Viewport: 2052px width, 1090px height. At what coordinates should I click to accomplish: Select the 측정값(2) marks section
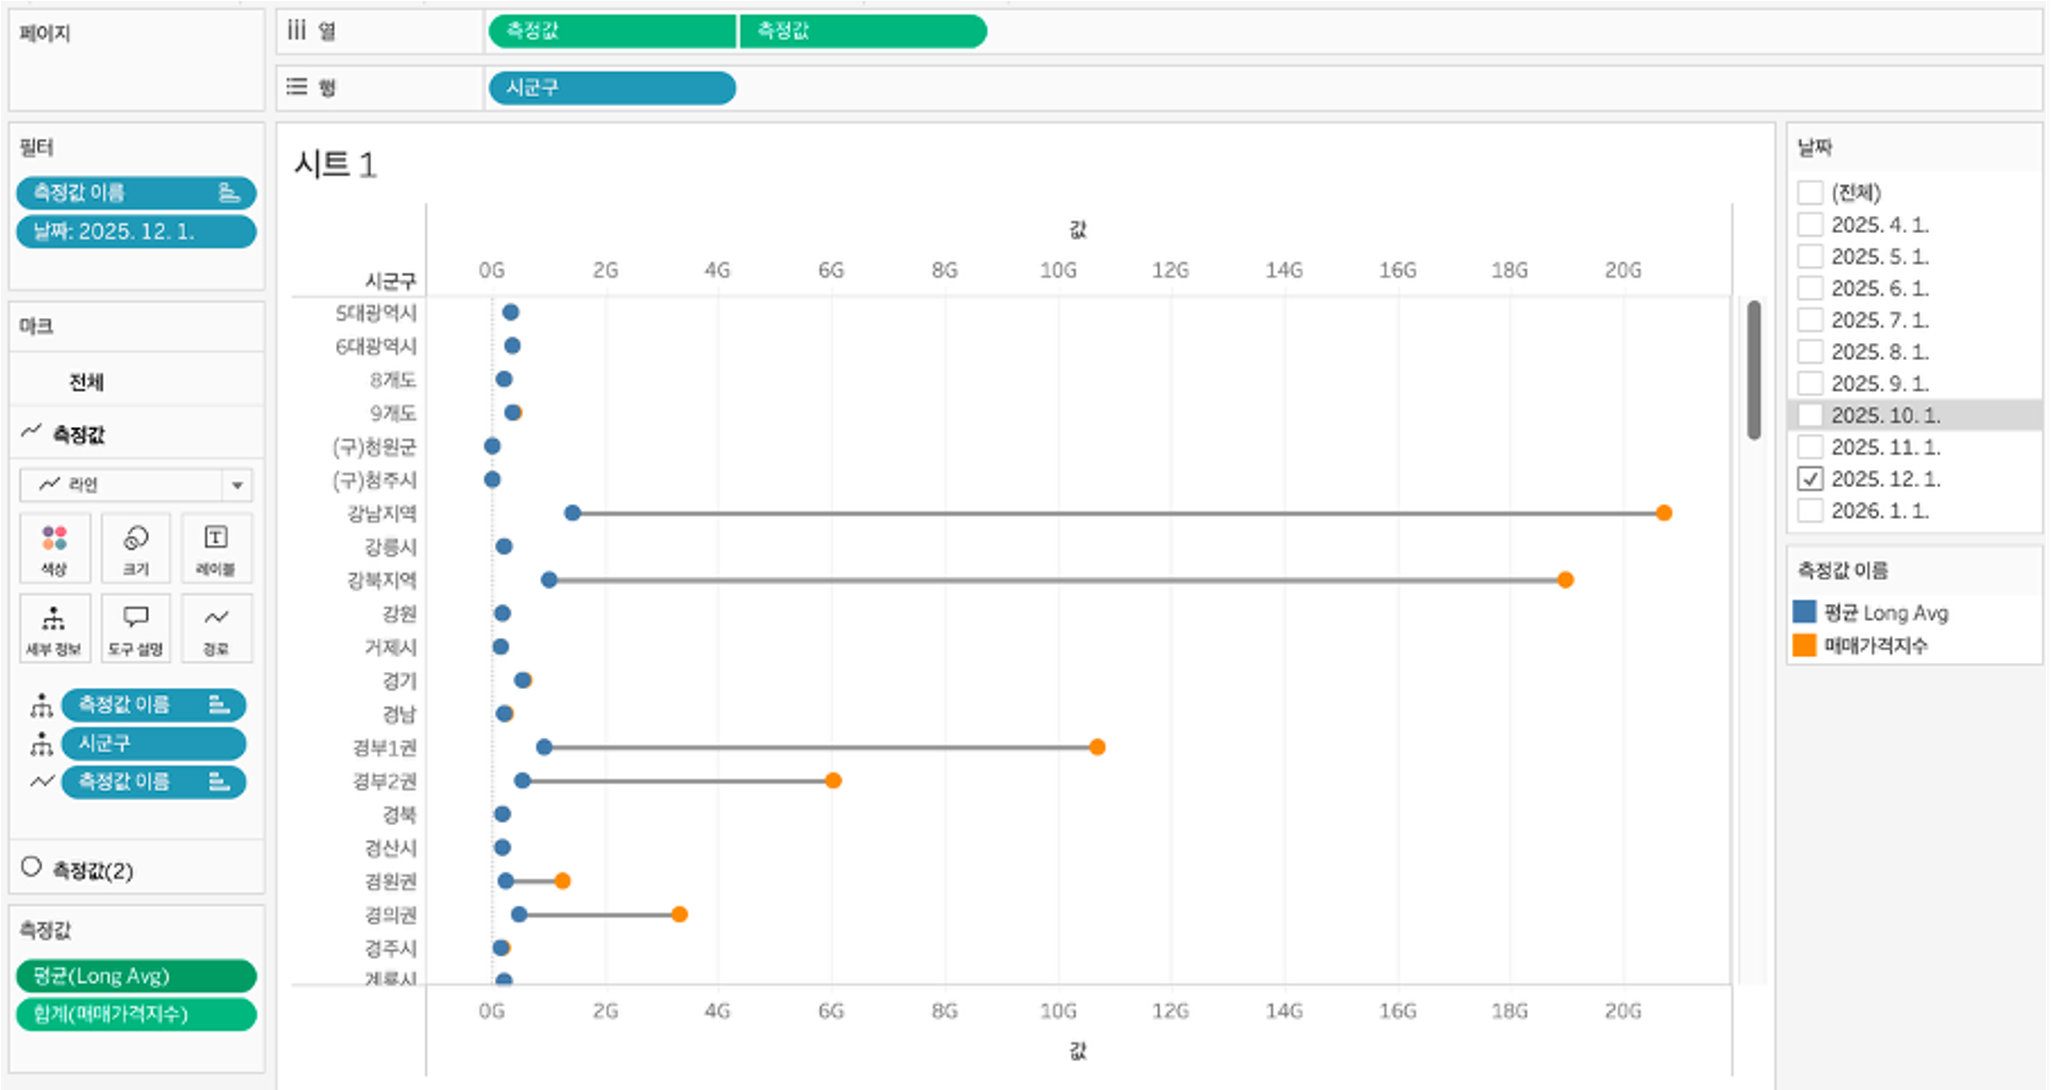136,870
